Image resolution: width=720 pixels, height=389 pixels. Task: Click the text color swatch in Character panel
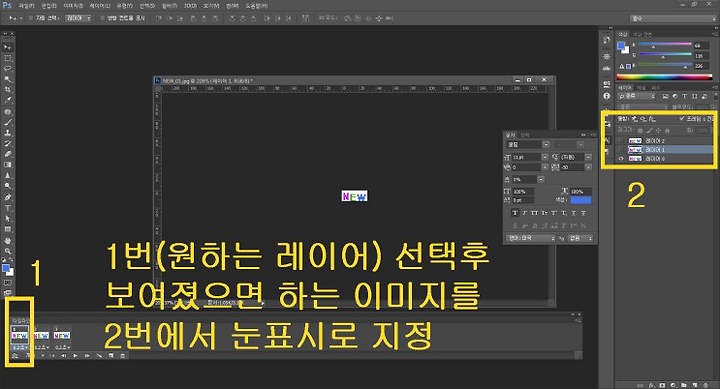580,200
